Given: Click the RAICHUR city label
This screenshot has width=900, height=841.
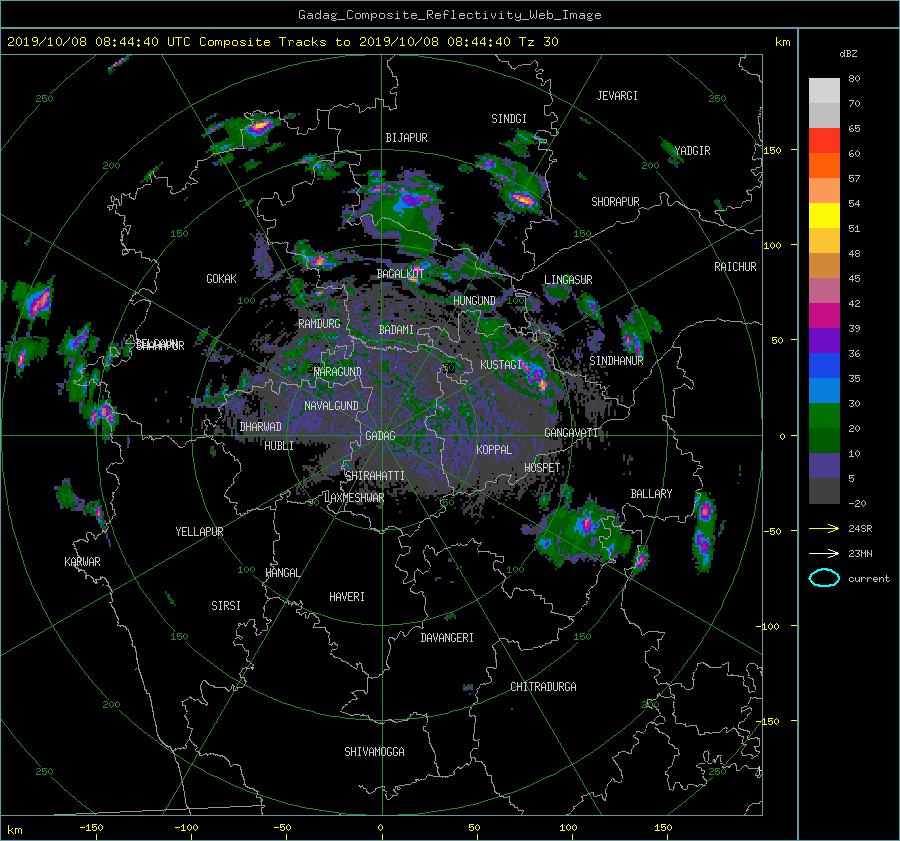Looking at the screenshot, I should point(735,267).
